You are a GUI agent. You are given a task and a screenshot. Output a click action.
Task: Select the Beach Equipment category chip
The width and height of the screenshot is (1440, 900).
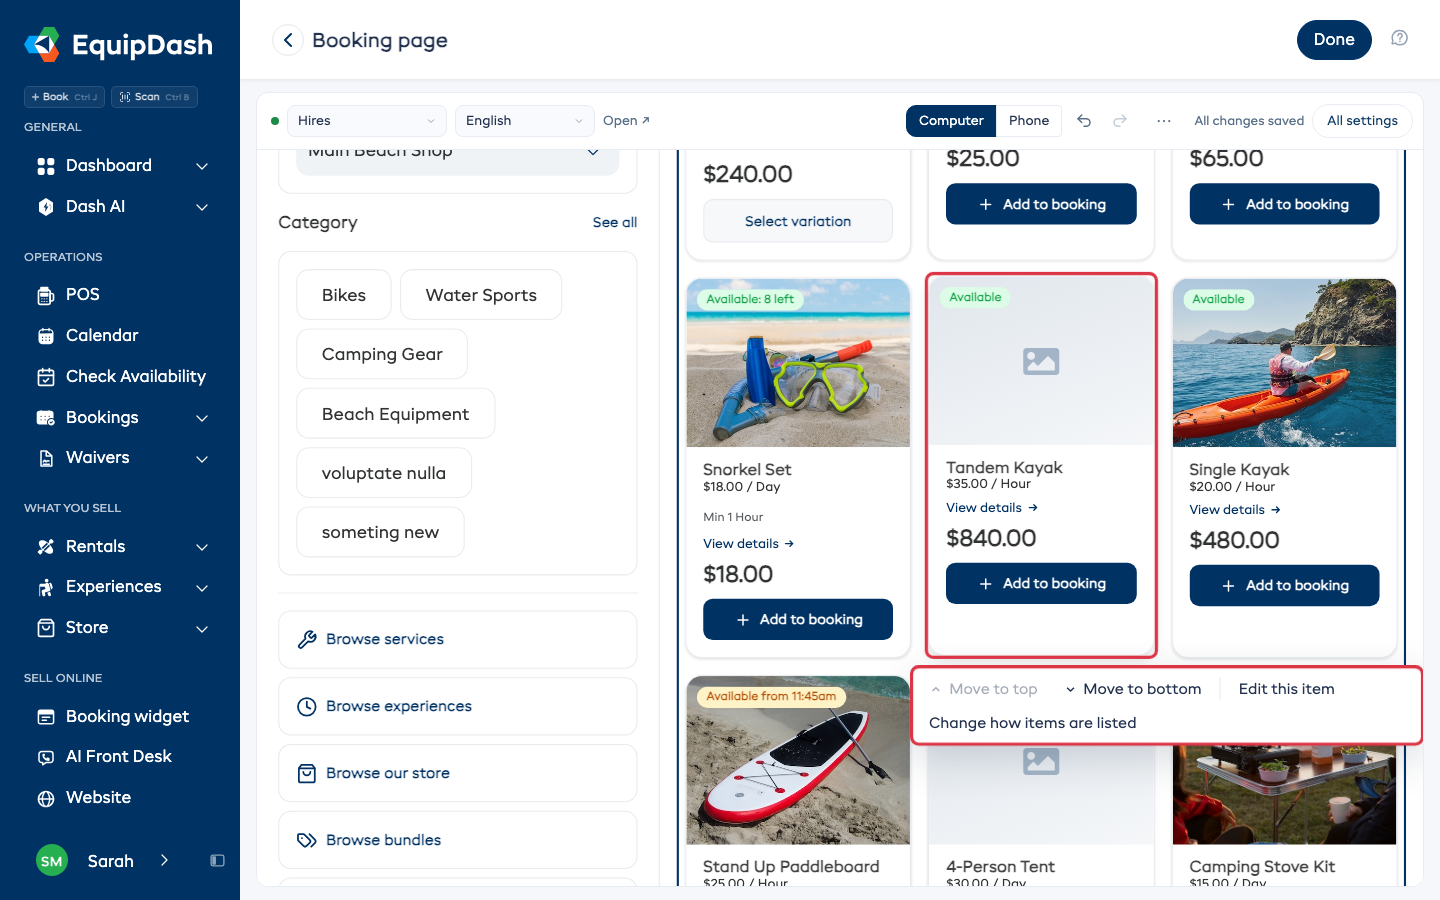(395, 414)
